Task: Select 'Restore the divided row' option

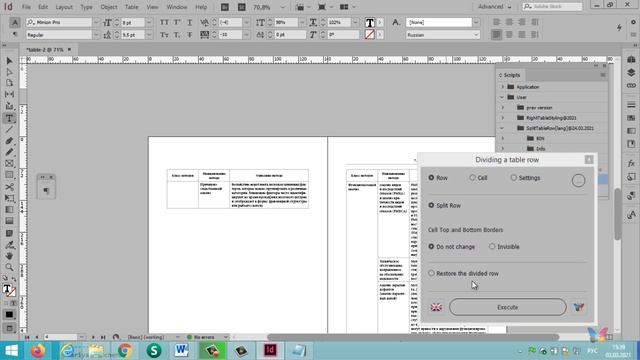Action: tap(463, 273)
